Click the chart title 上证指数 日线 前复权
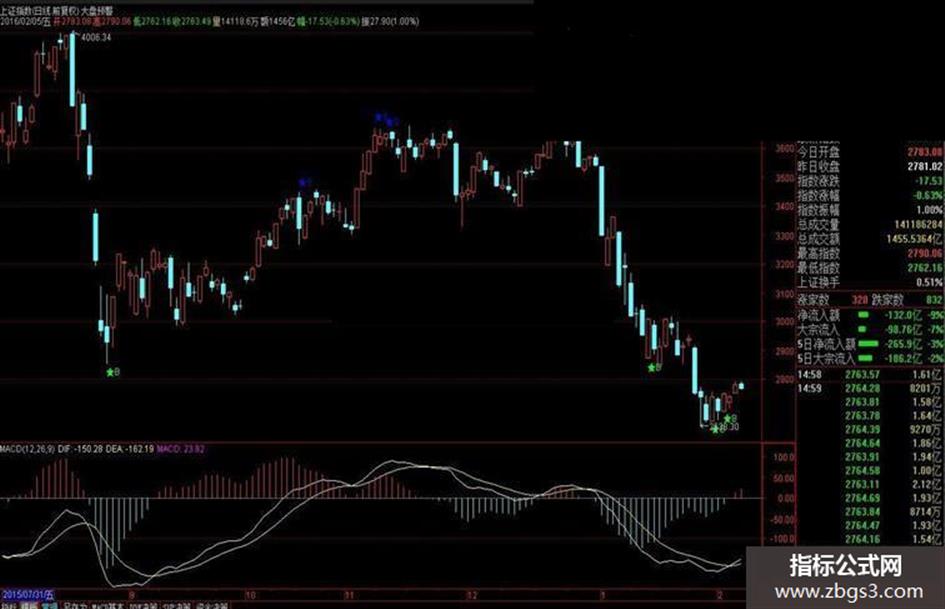This screenshot has height=609, width=945. coord(40,11)
